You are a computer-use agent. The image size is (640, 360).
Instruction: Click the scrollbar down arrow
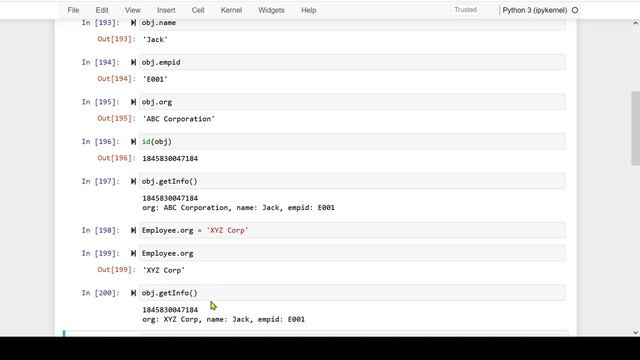tap(636, 332)
